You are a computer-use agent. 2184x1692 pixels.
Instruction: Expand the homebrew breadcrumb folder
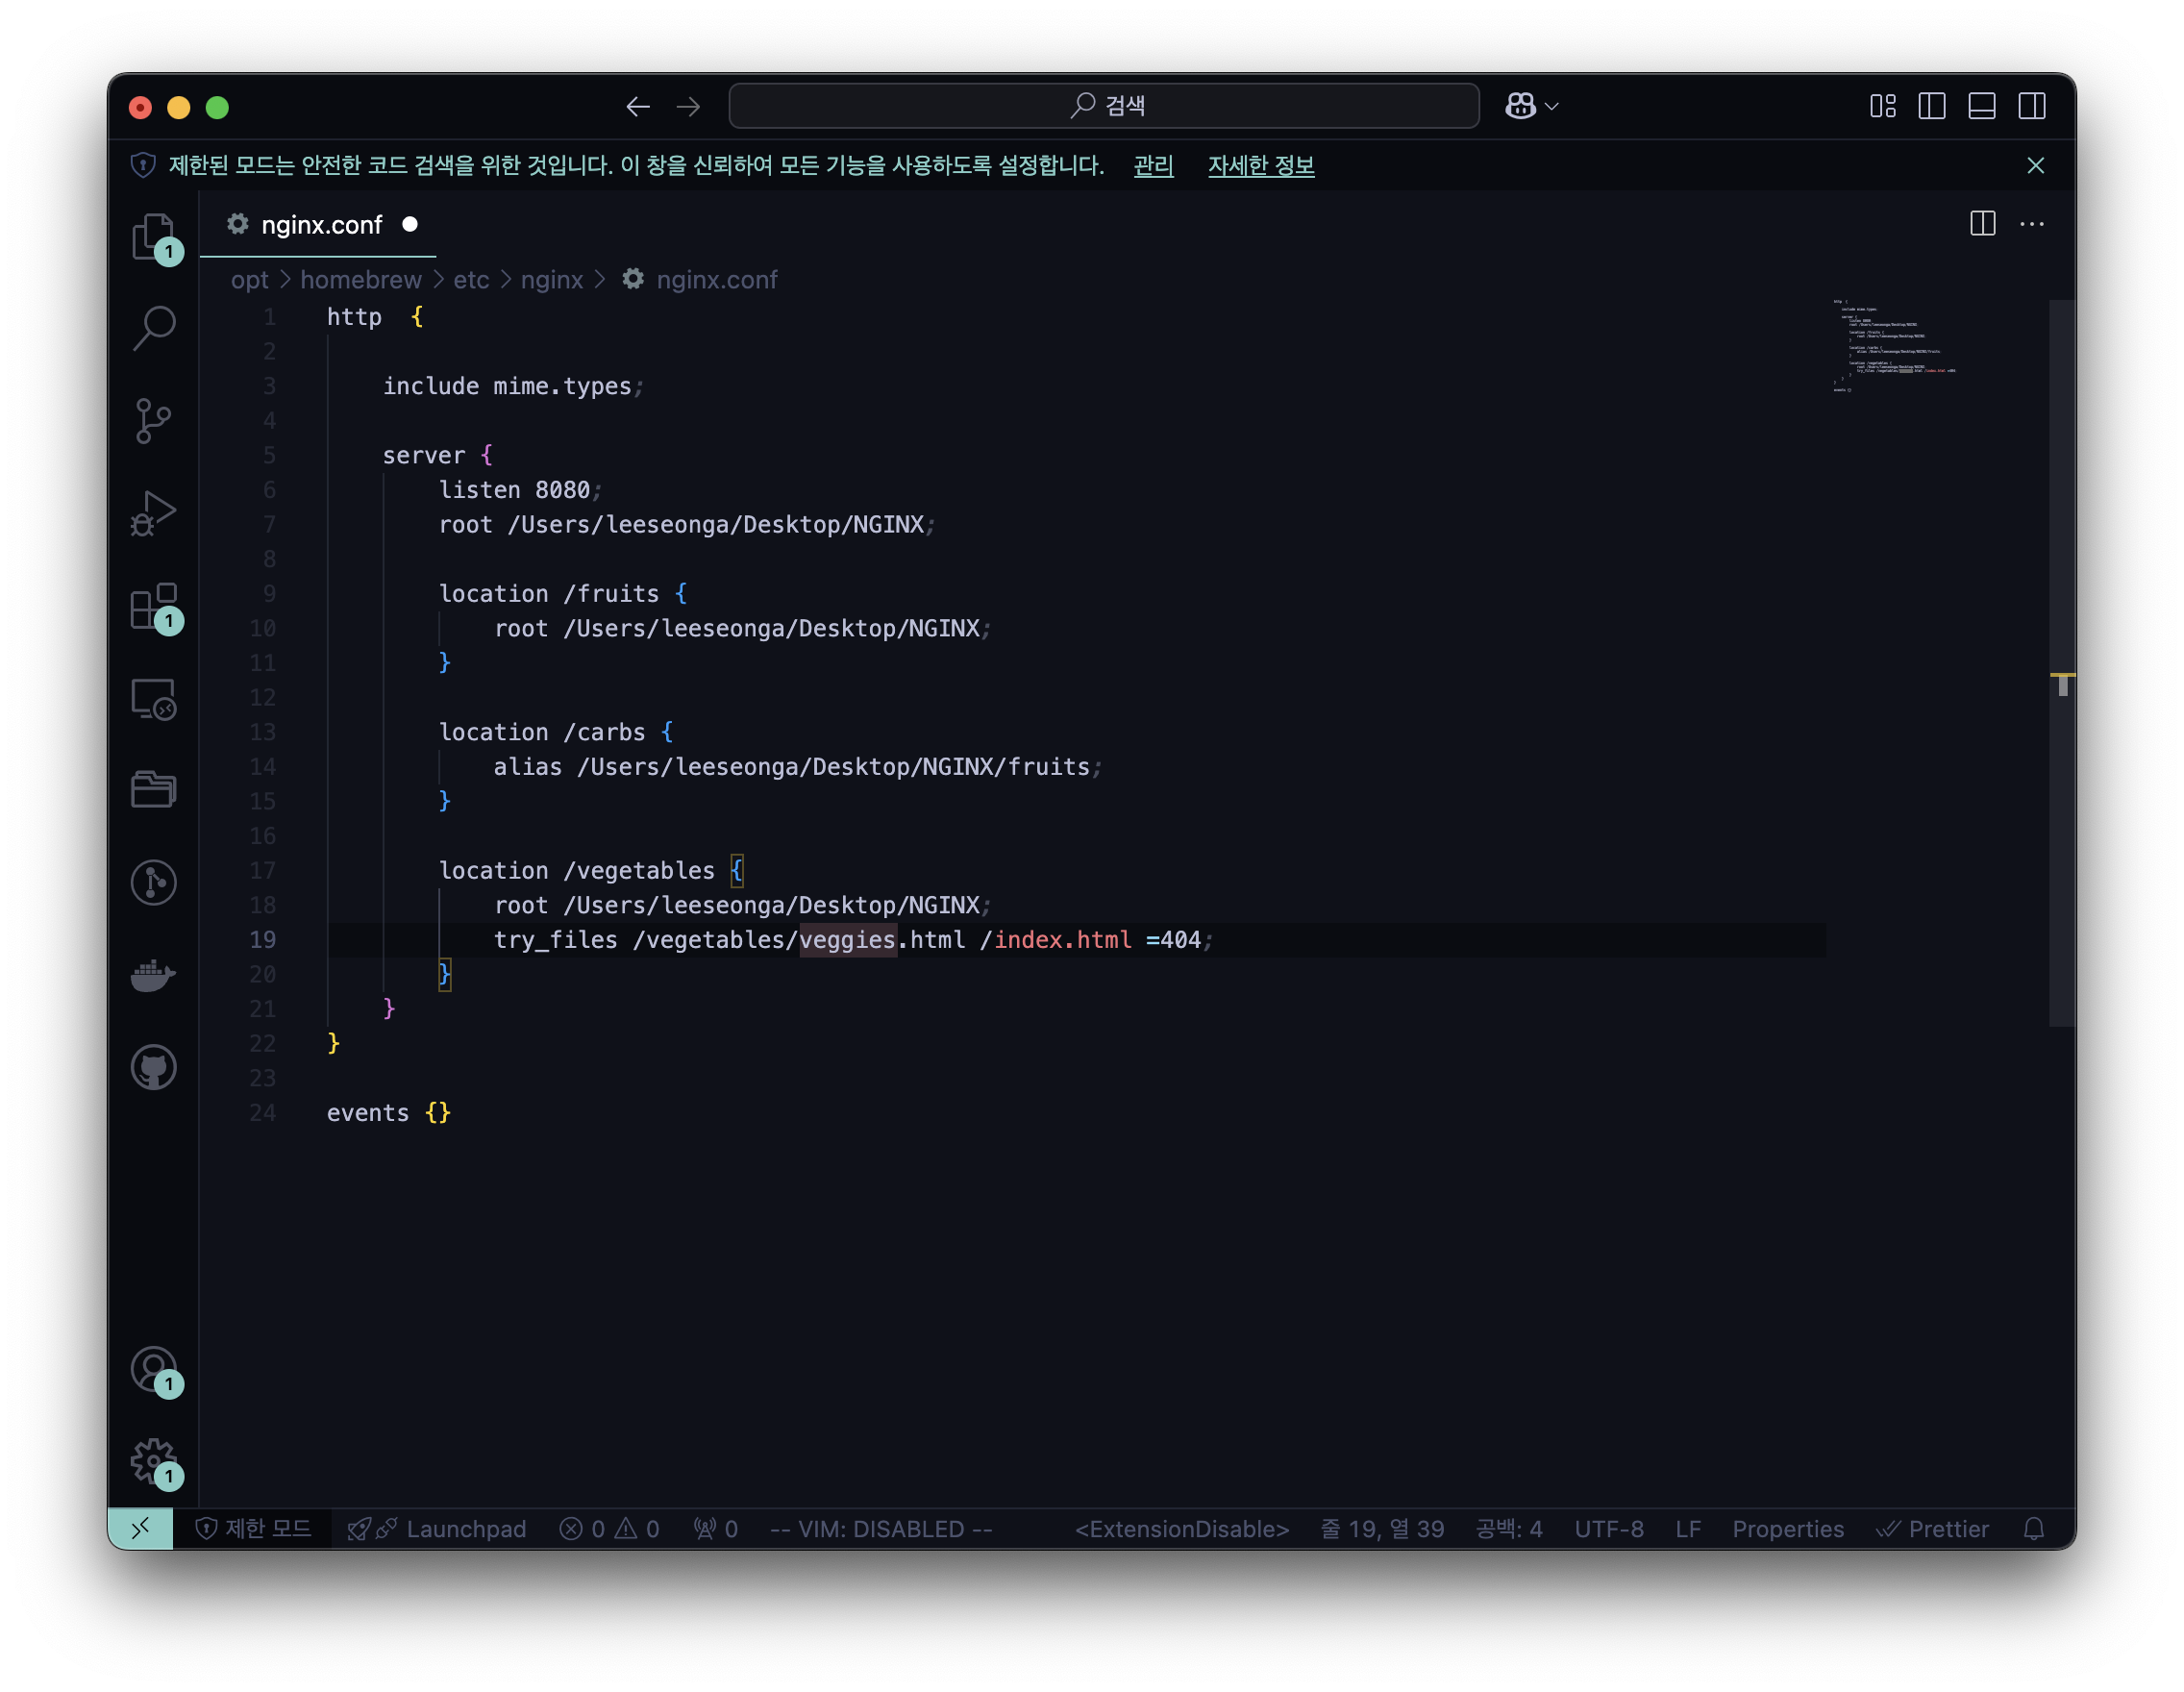(x=361, y=280)
